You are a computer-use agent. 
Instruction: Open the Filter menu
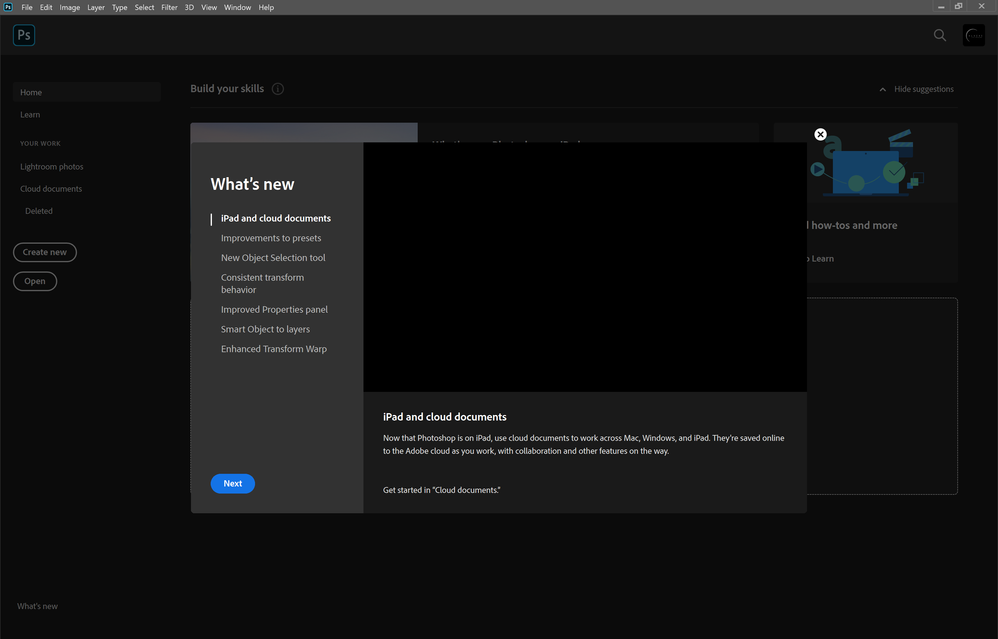169,8
